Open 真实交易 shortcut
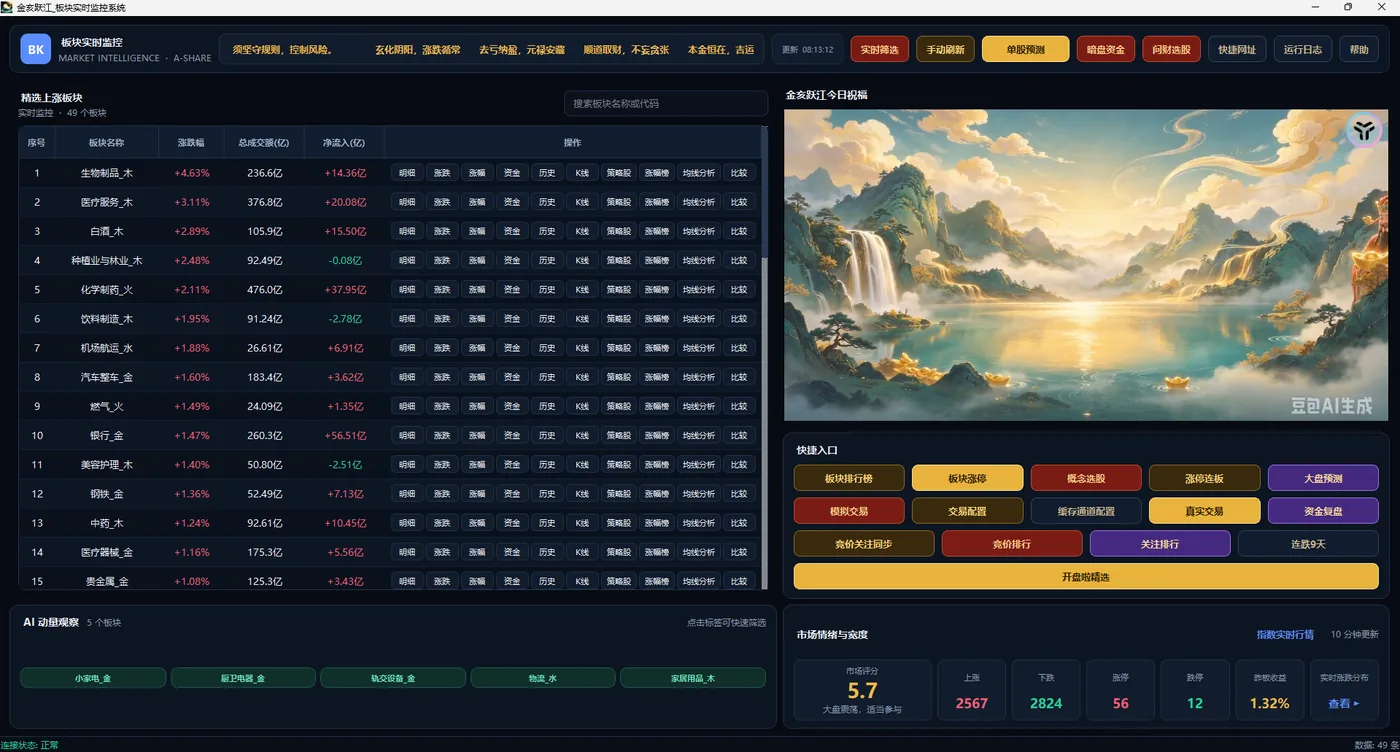 1204,510
